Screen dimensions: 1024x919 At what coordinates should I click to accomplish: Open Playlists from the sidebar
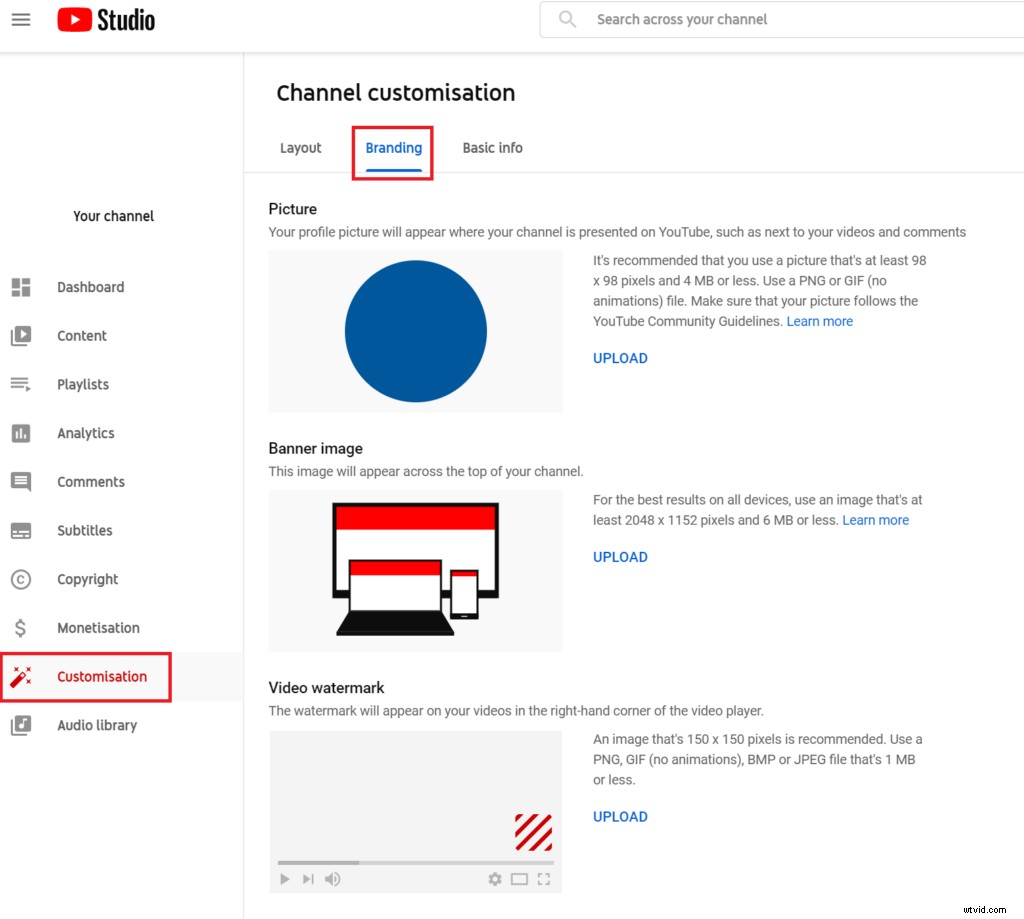[21, 384]
